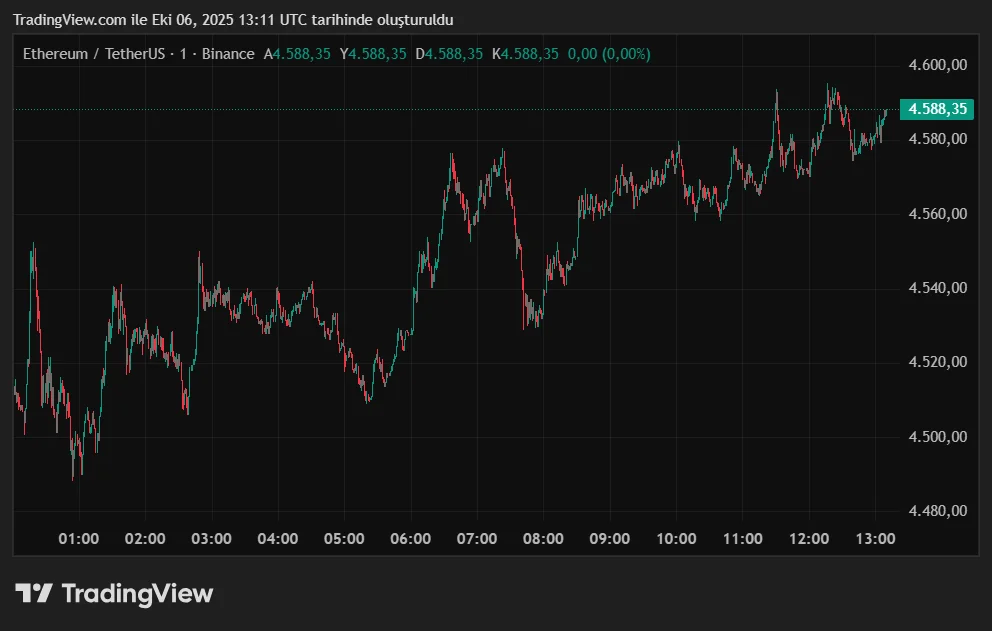Select the Binance exchange label
Viewport: 992px width, 631px height.
[x=228, y=54]
